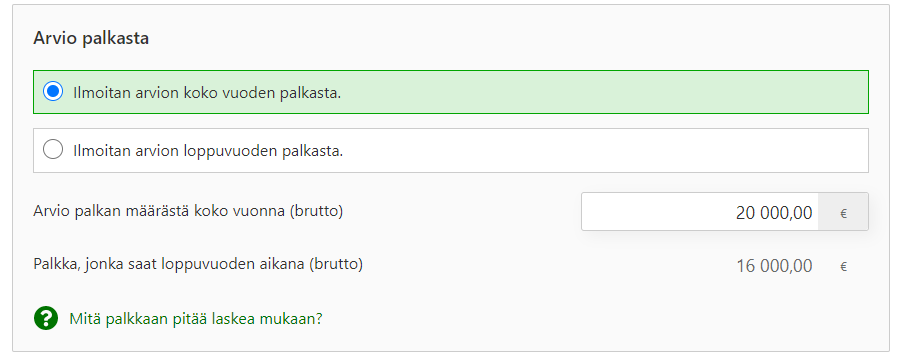Click '(brutto)' in the koko vuonna label
Viewport: 900px width, 360px height.
(x=316, y=211)
